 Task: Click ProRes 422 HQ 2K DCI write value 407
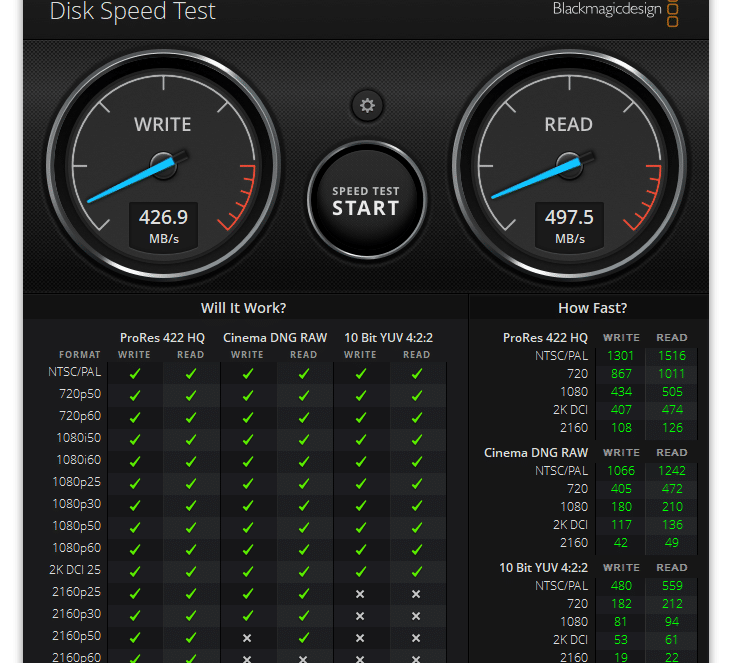click(621, 410)
